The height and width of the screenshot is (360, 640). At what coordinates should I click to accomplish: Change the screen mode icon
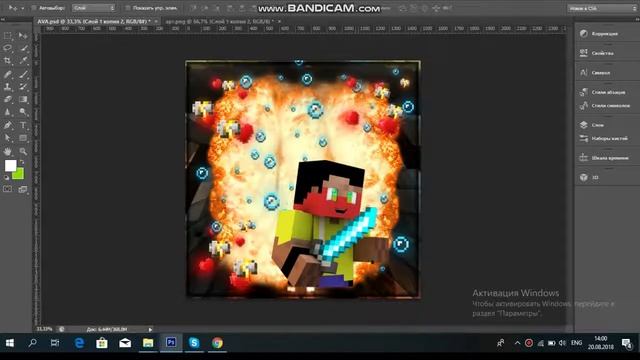coord(23,189)
